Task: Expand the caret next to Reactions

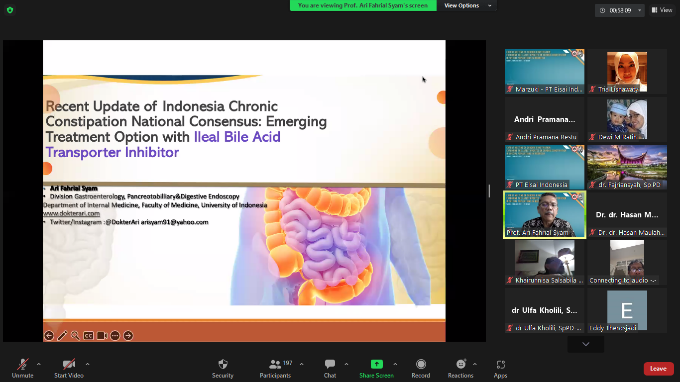Action: [x=474, y=364]
